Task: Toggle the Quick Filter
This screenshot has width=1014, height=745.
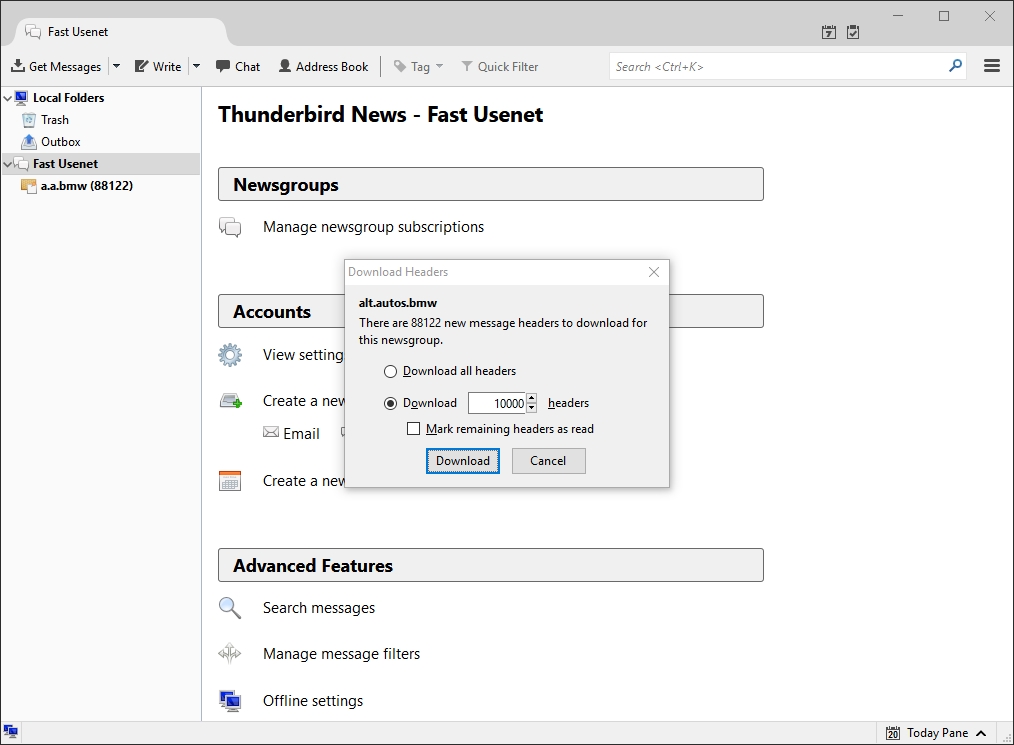Action: (499, 66)
